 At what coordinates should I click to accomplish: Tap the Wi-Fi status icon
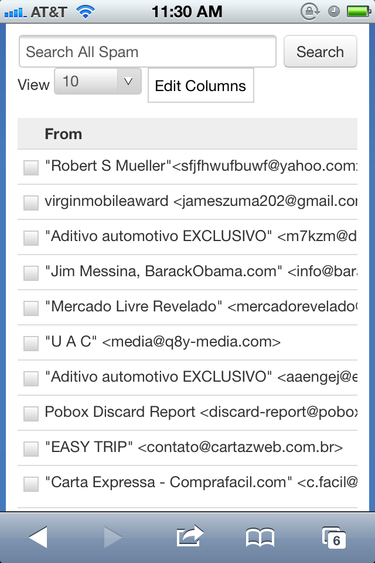(85, 12)
